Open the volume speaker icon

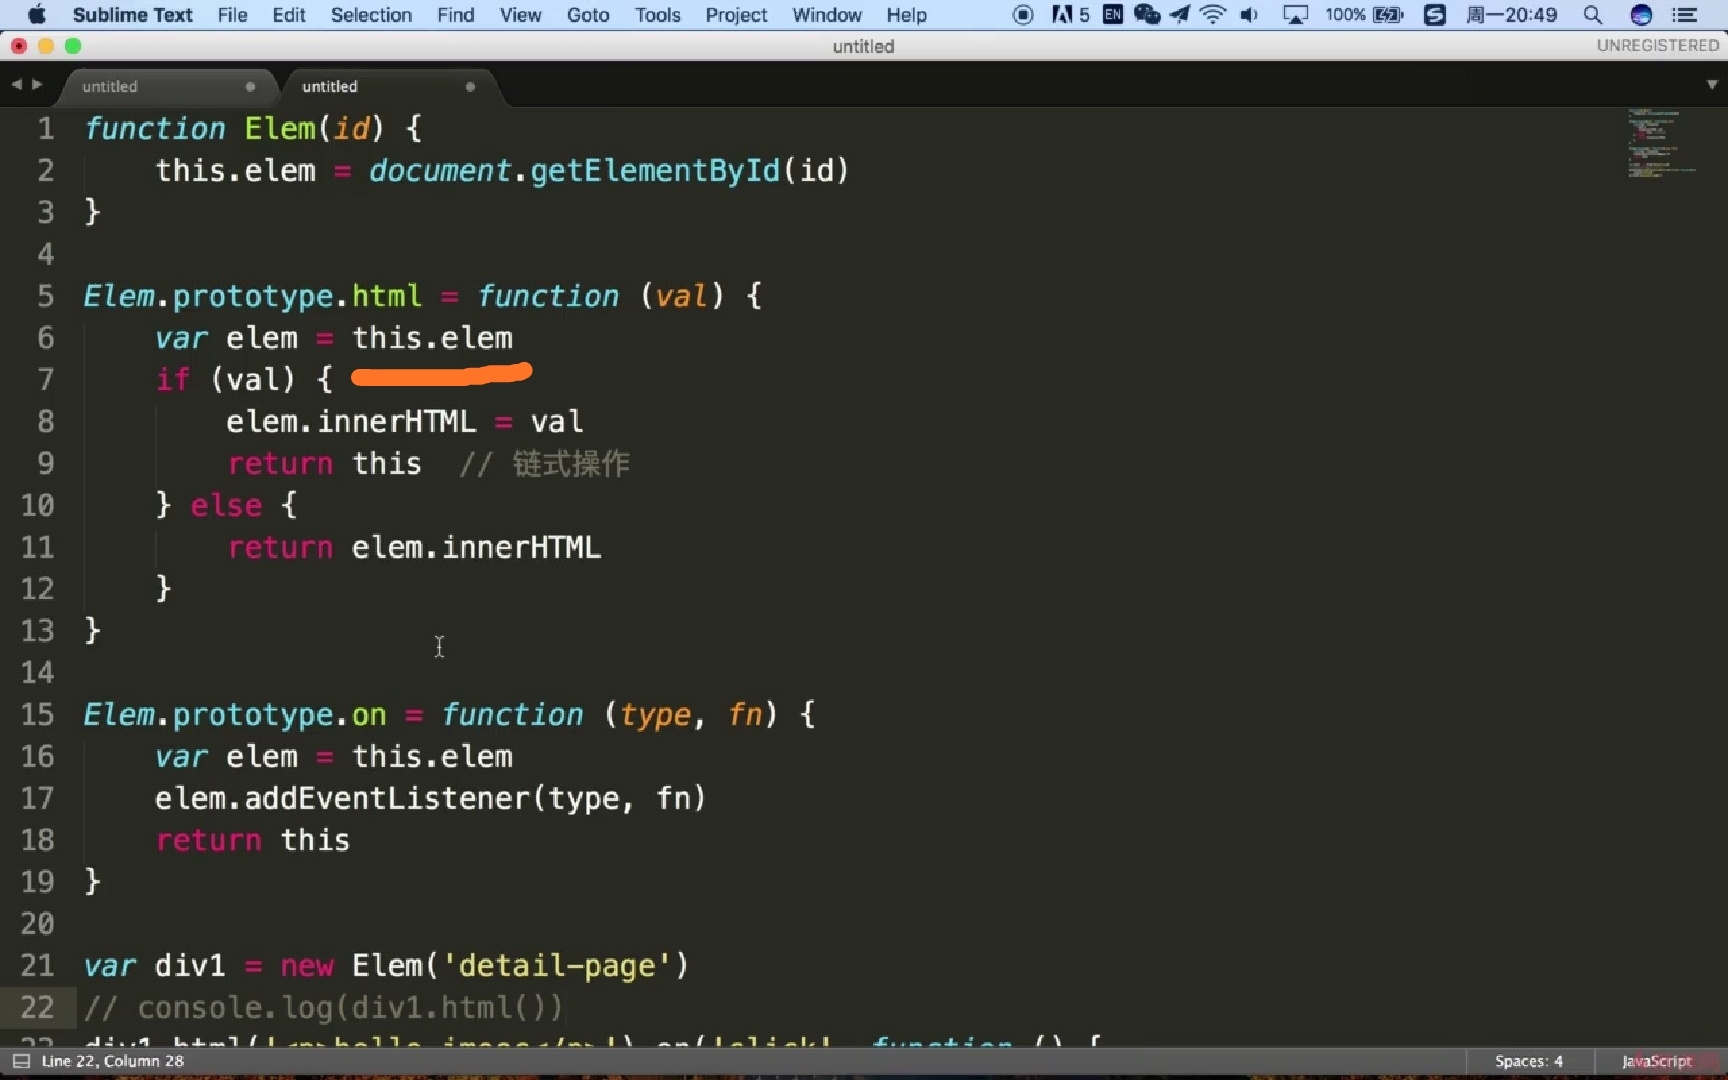(x=1249, y=15)
